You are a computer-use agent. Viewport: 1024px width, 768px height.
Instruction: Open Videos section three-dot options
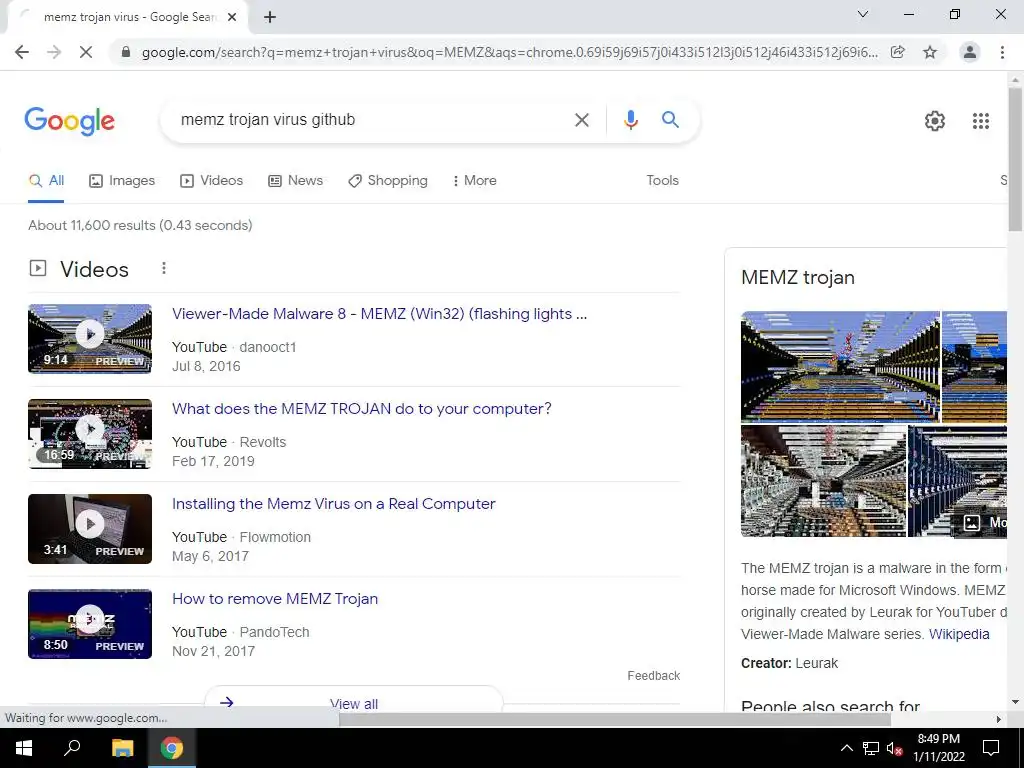click(x=164, y=268)
